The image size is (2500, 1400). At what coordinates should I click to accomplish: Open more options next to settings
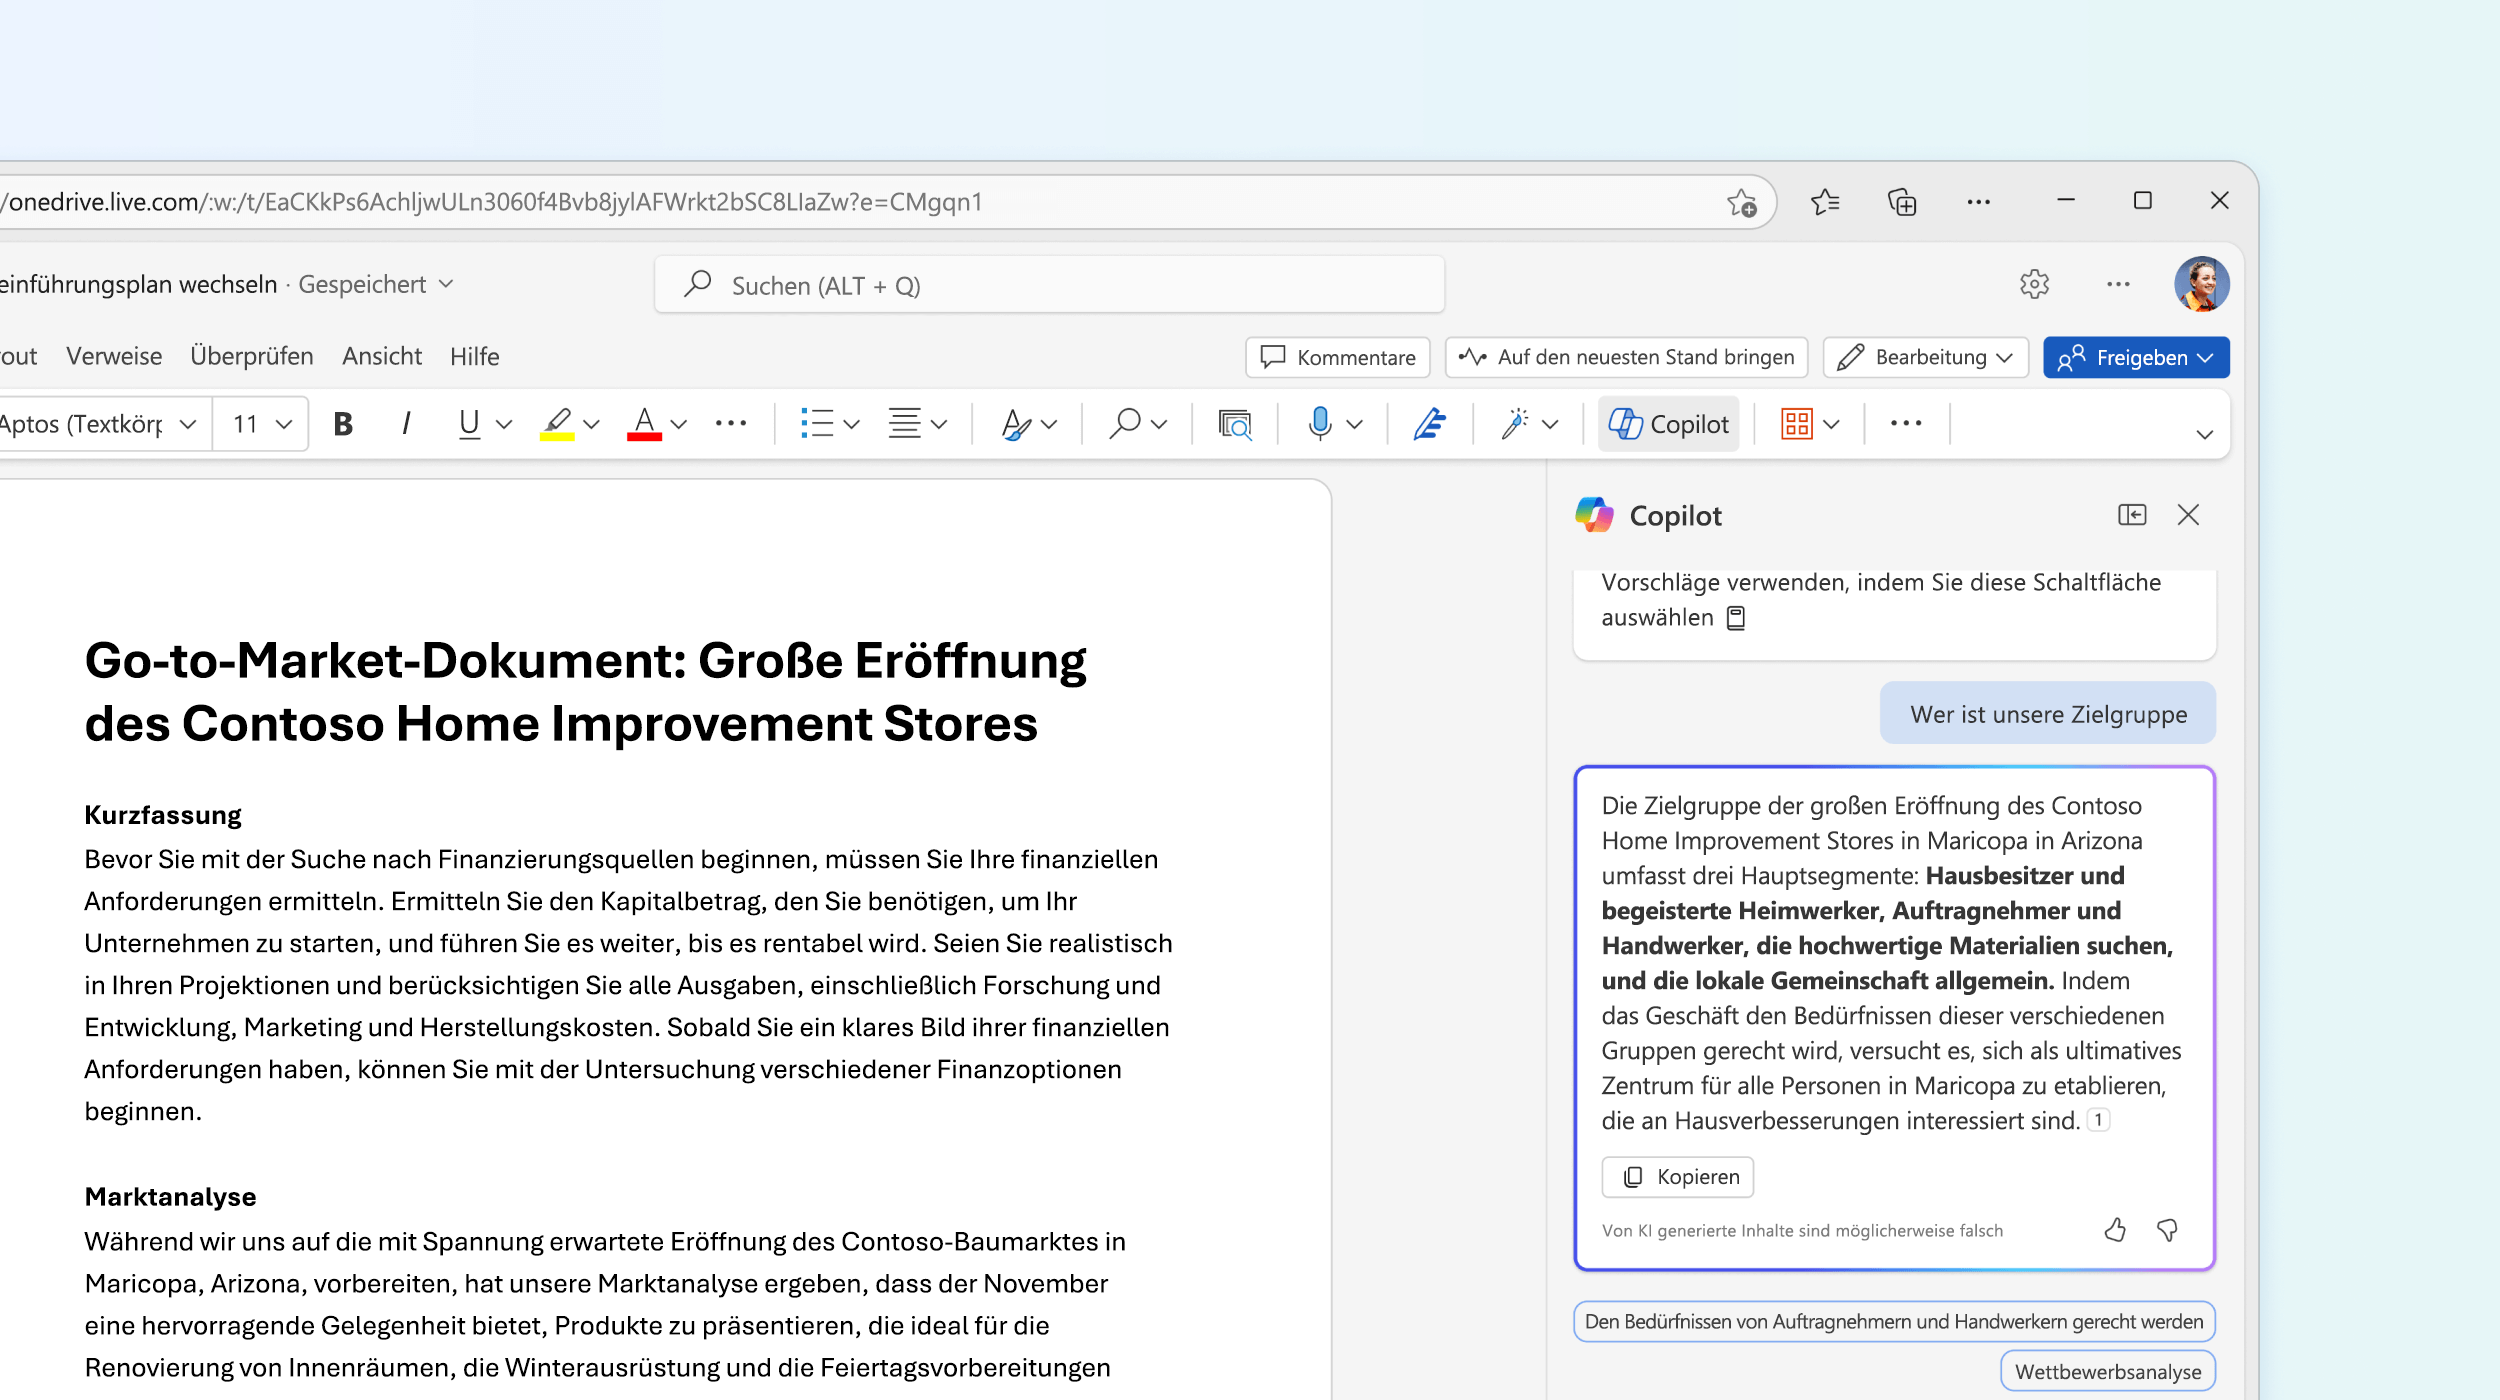[x=2118, y=284]
